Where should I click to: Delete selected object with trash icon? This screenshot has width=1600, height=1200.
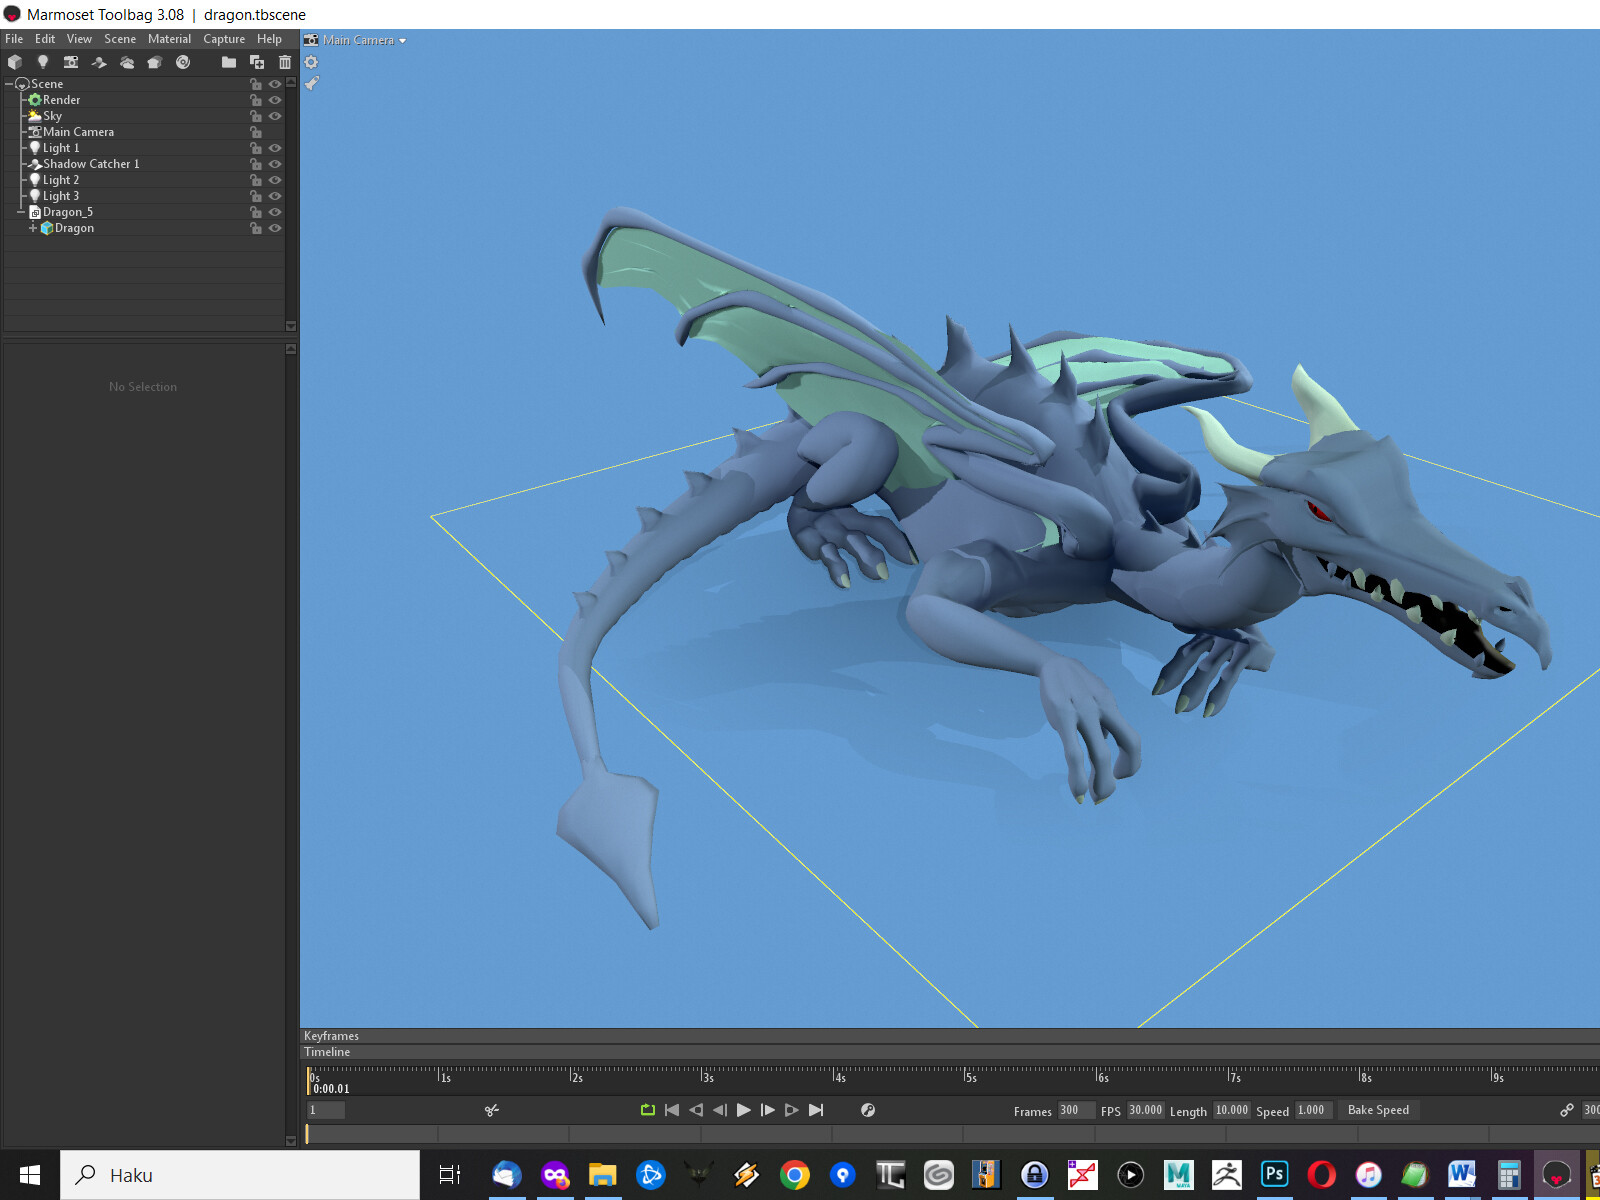click(x=285, y=62)
